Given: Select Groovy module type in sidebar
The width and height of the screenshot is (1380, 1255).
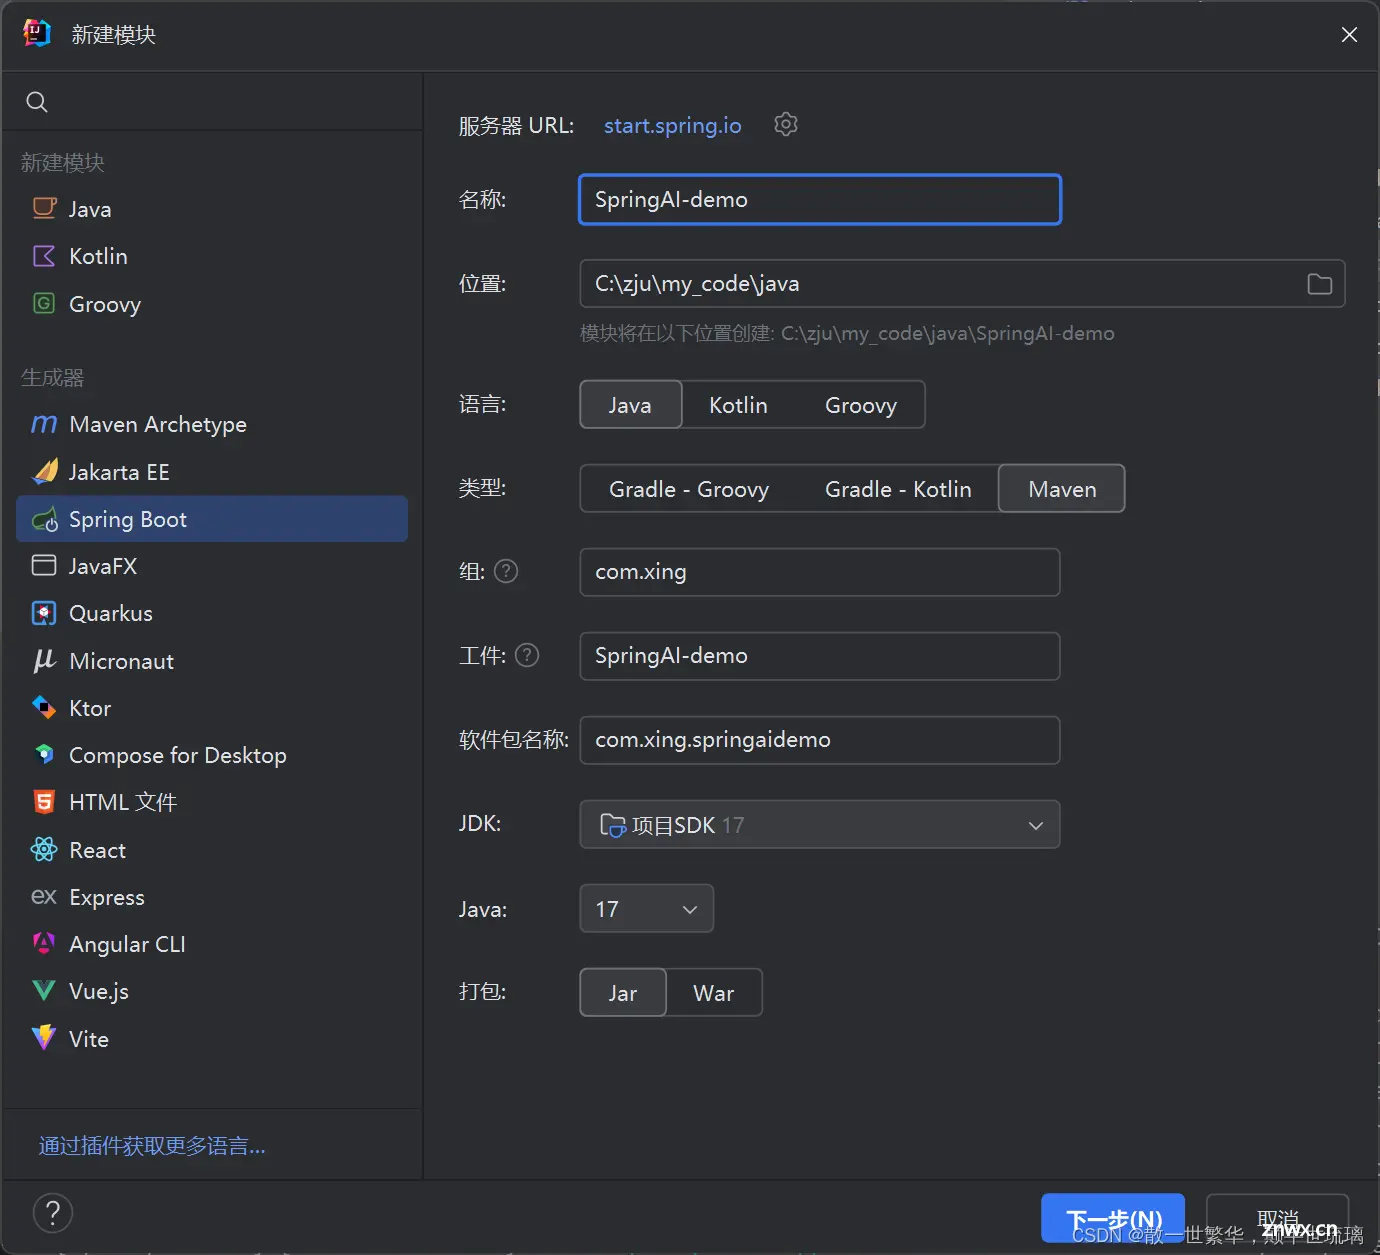Looking at the screenshot, I should click(x=212, y=304).
